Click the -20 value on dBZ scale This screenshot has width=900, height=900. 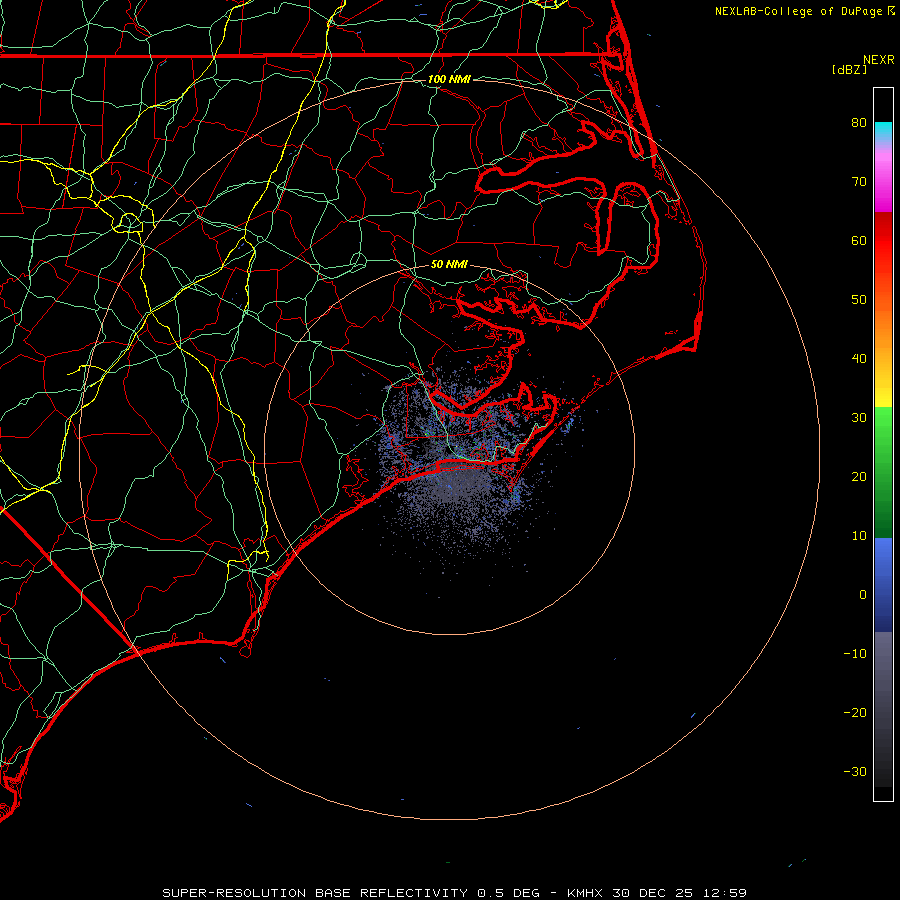click(x=855, y=713)
